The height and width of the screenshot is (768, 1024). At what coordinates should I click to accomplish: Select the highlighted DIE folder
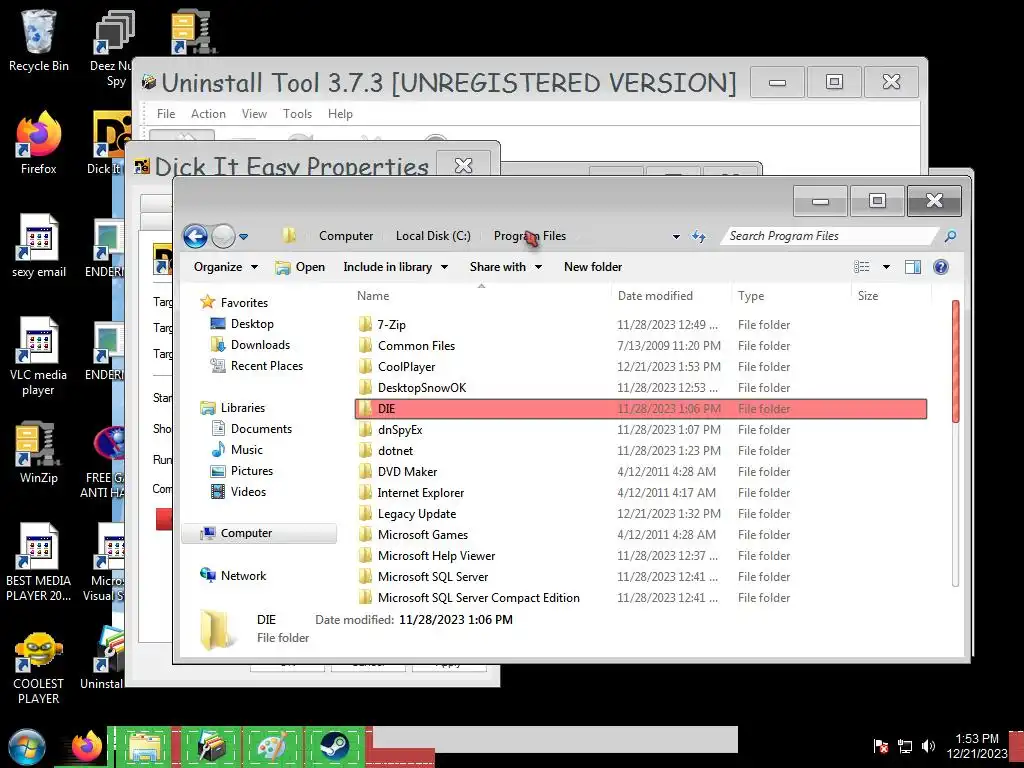[641, 409]
